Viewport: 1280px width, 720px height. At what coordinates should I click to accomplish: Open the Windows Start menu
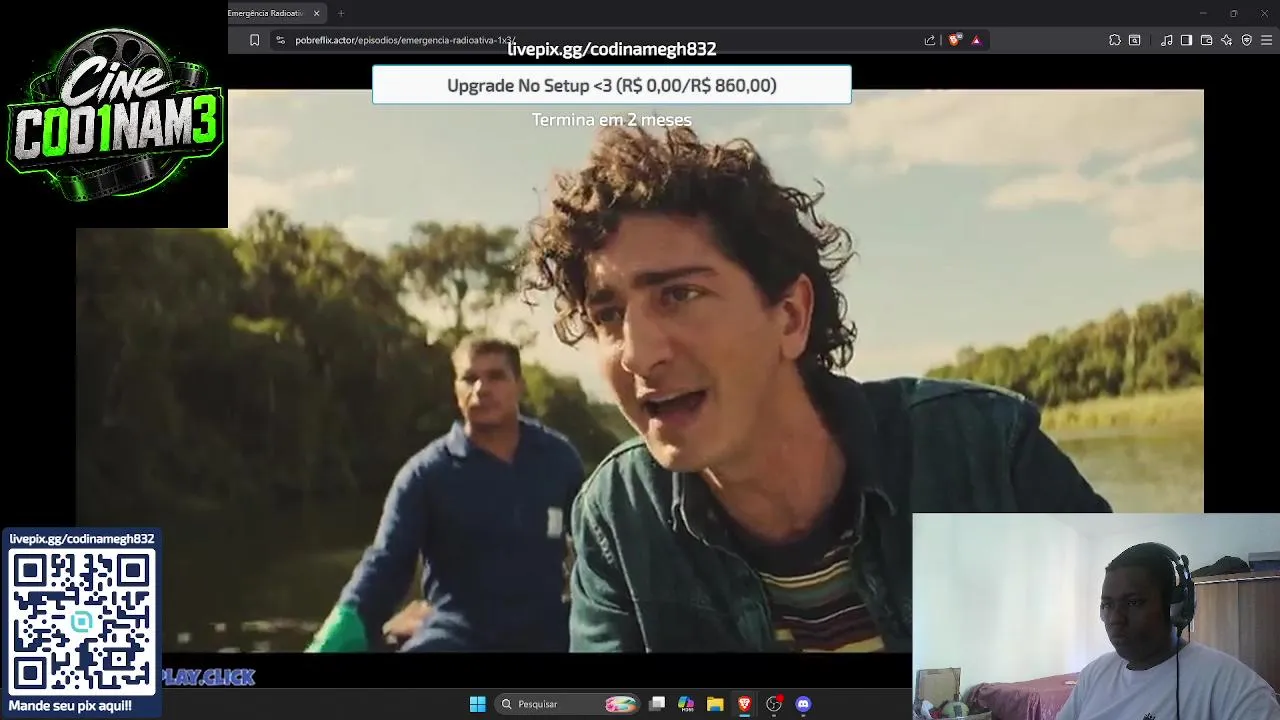coord(477,704)
